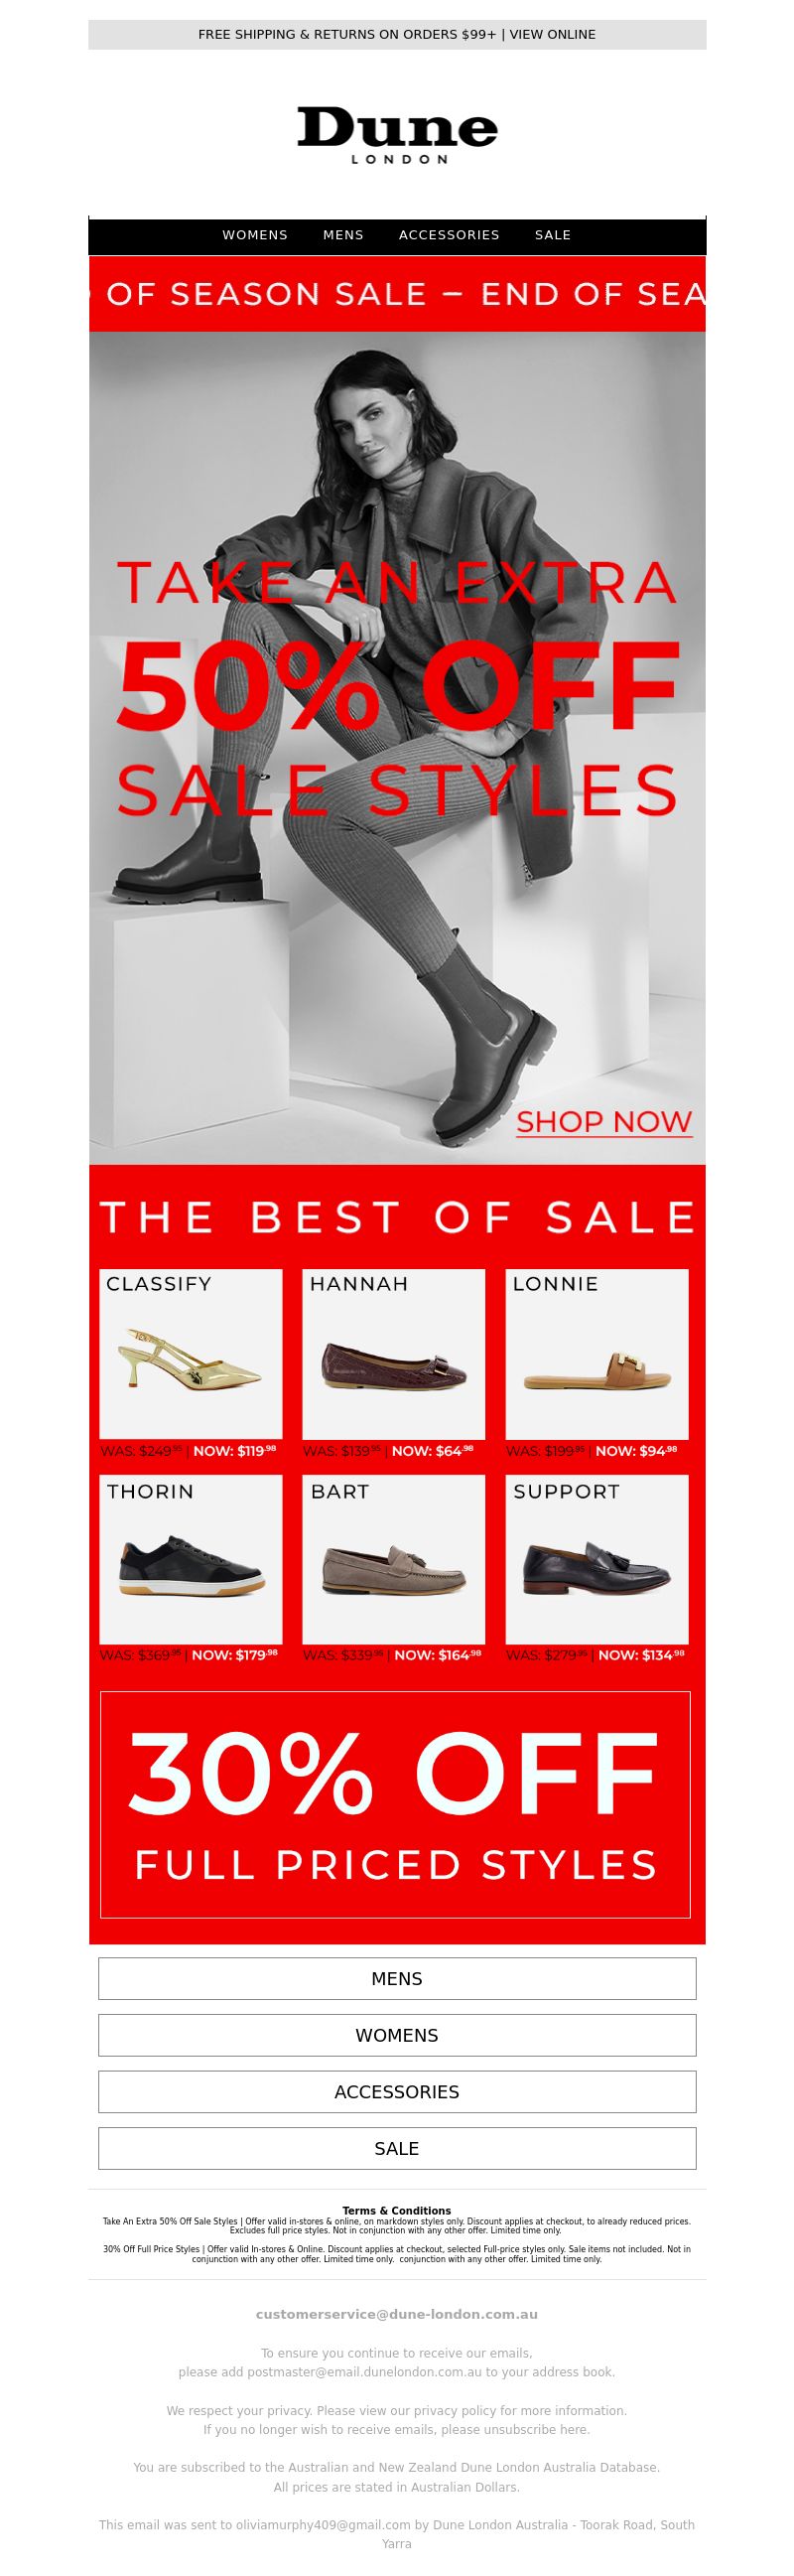Open the Thorin black sneaker thumbnail
Screen dimensions: 794x2576
pyautogui.click(x=191, y=1559)
